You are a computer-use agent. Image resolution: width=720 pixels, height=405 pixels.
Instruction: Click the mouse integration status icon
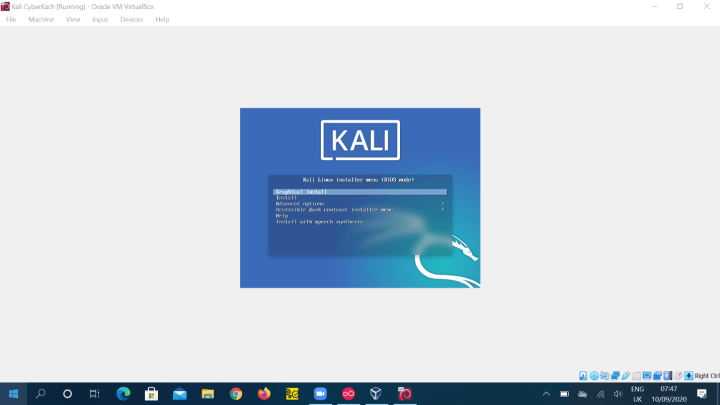tap(678, 376)
